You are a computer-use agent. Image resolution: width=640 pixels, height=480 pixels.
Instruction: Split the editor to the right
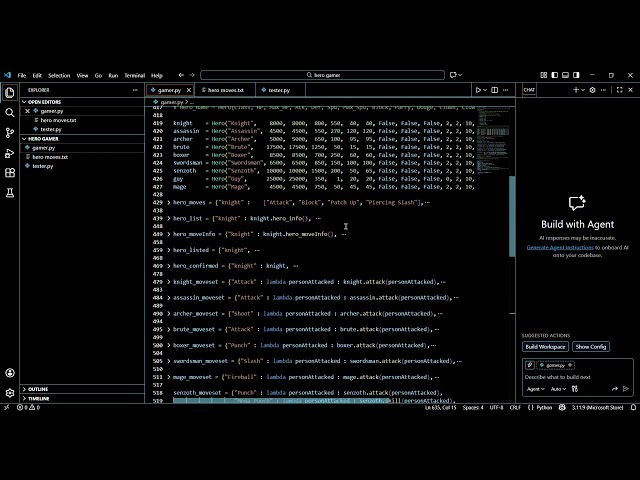pos(494,90)
